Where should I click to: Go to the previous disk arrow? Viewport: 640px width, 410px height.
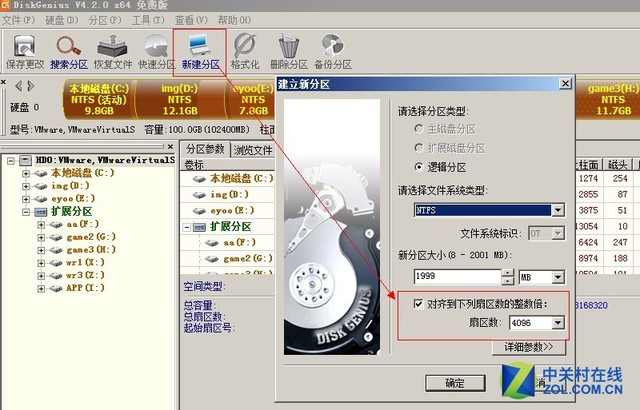pos(18,86)
